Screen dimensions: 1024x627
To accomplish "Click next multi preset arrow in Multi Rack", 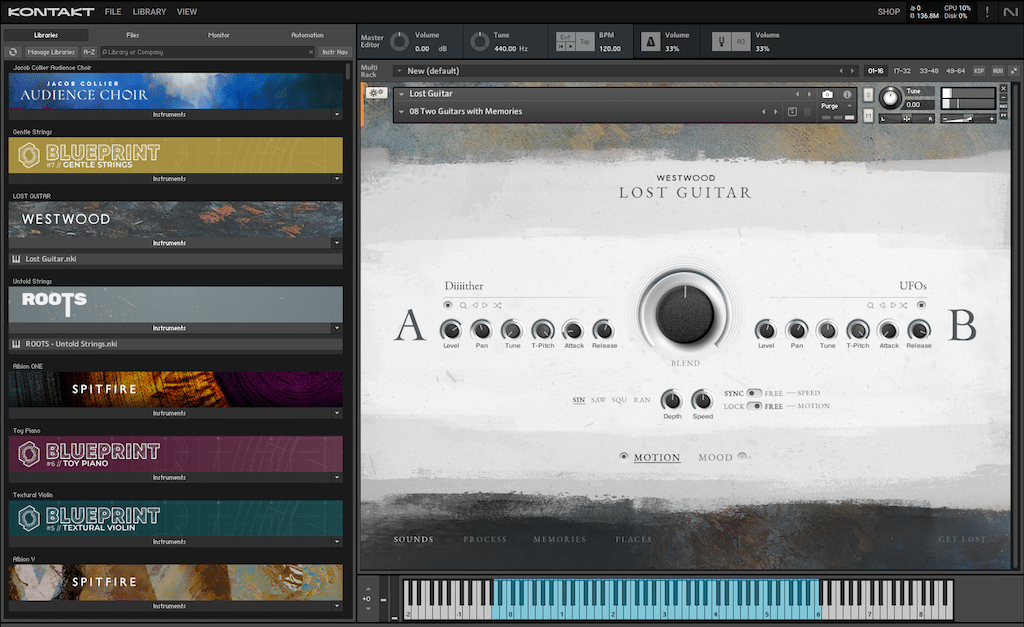I will 852,71.
